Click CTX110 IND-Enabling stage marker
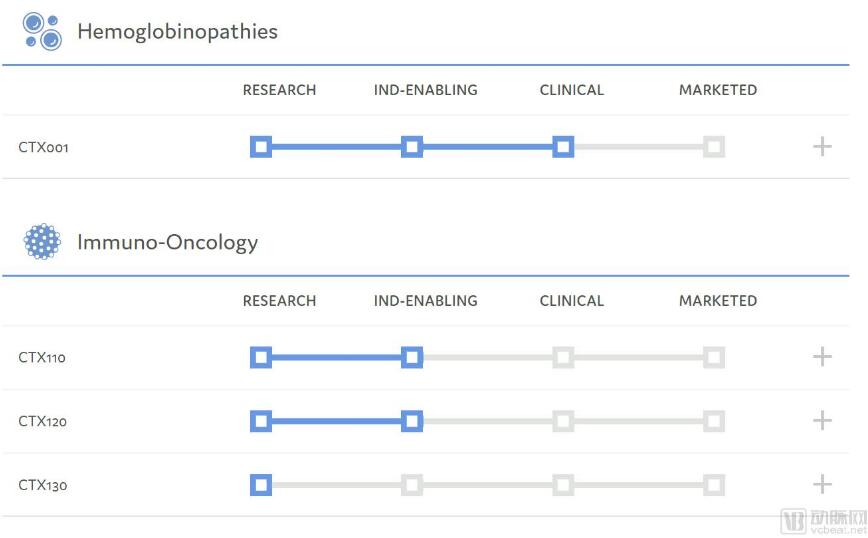The width and height of the screenshot is (868, 538). (x=412, y=357)
